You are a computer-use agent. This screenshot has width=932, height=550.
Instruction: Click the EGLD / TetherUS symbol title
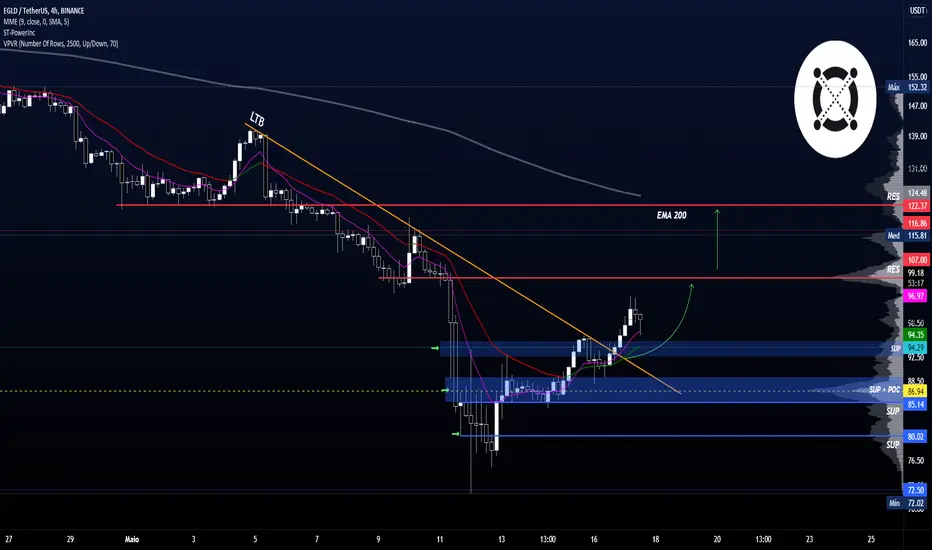43,11
